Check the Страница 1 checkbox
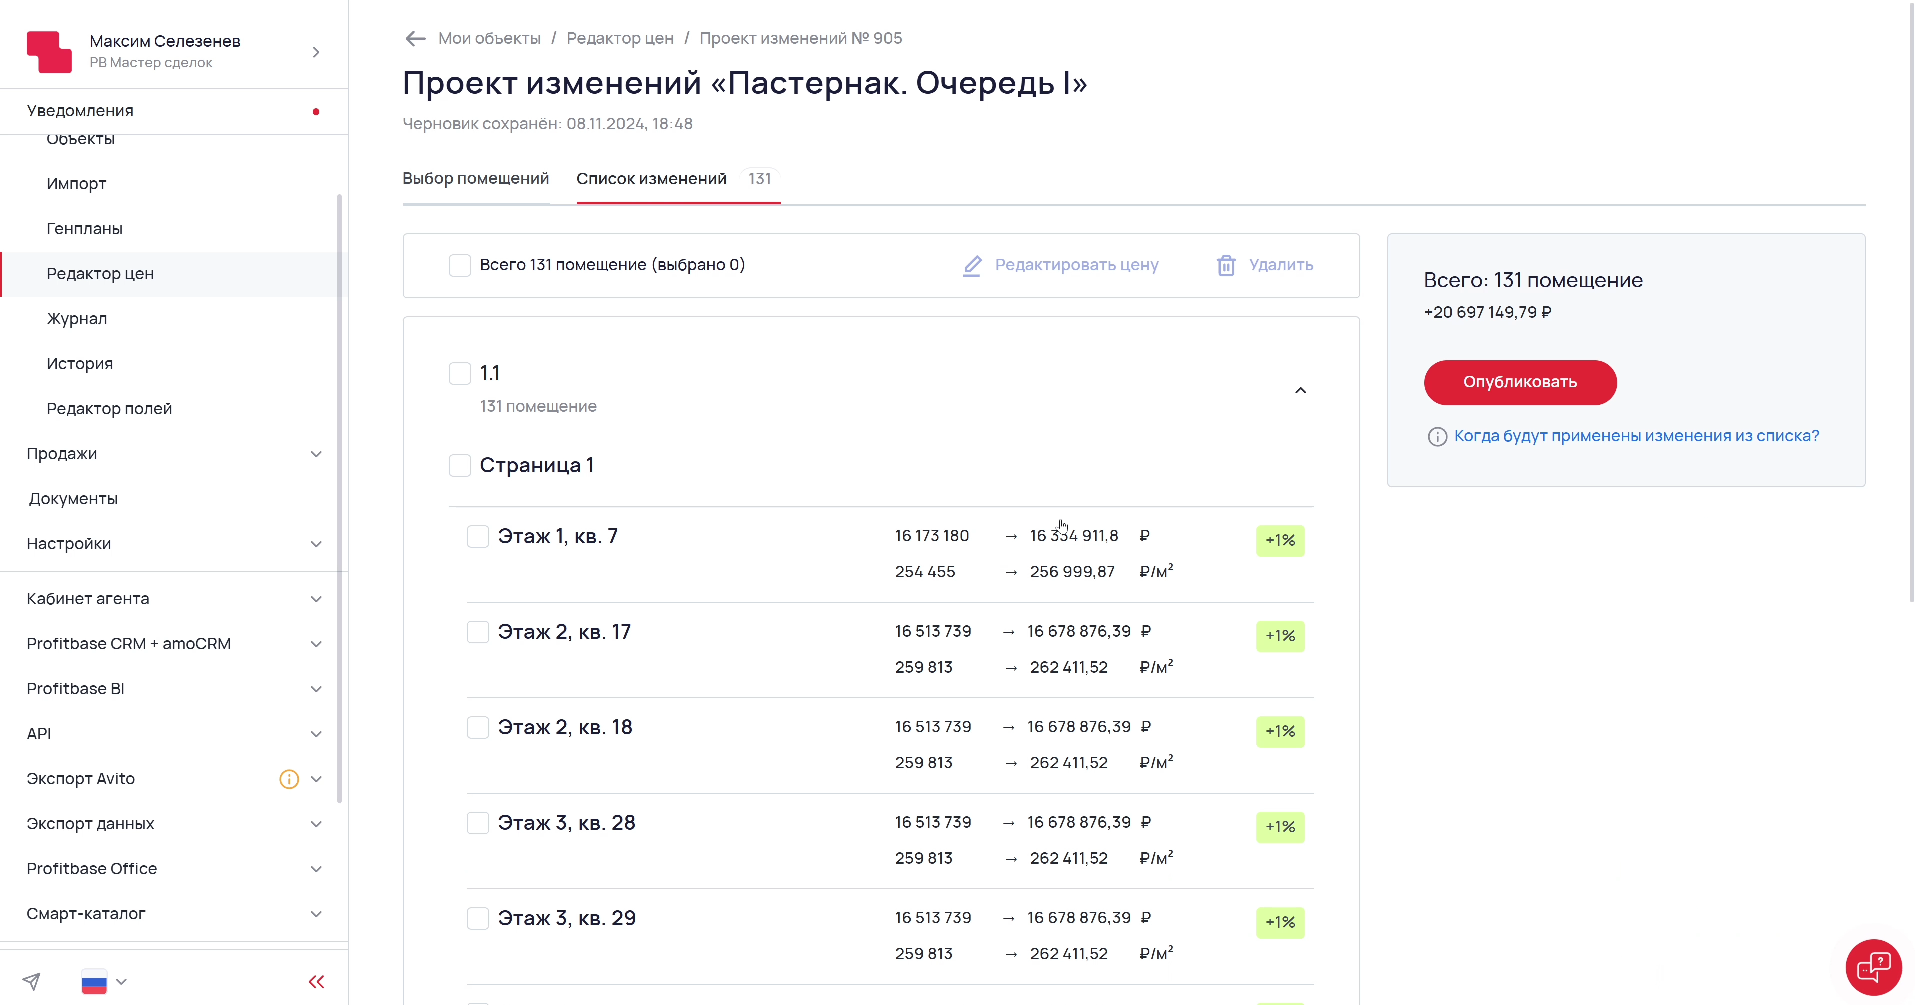1915x1005 pixels. coord(460,465)
